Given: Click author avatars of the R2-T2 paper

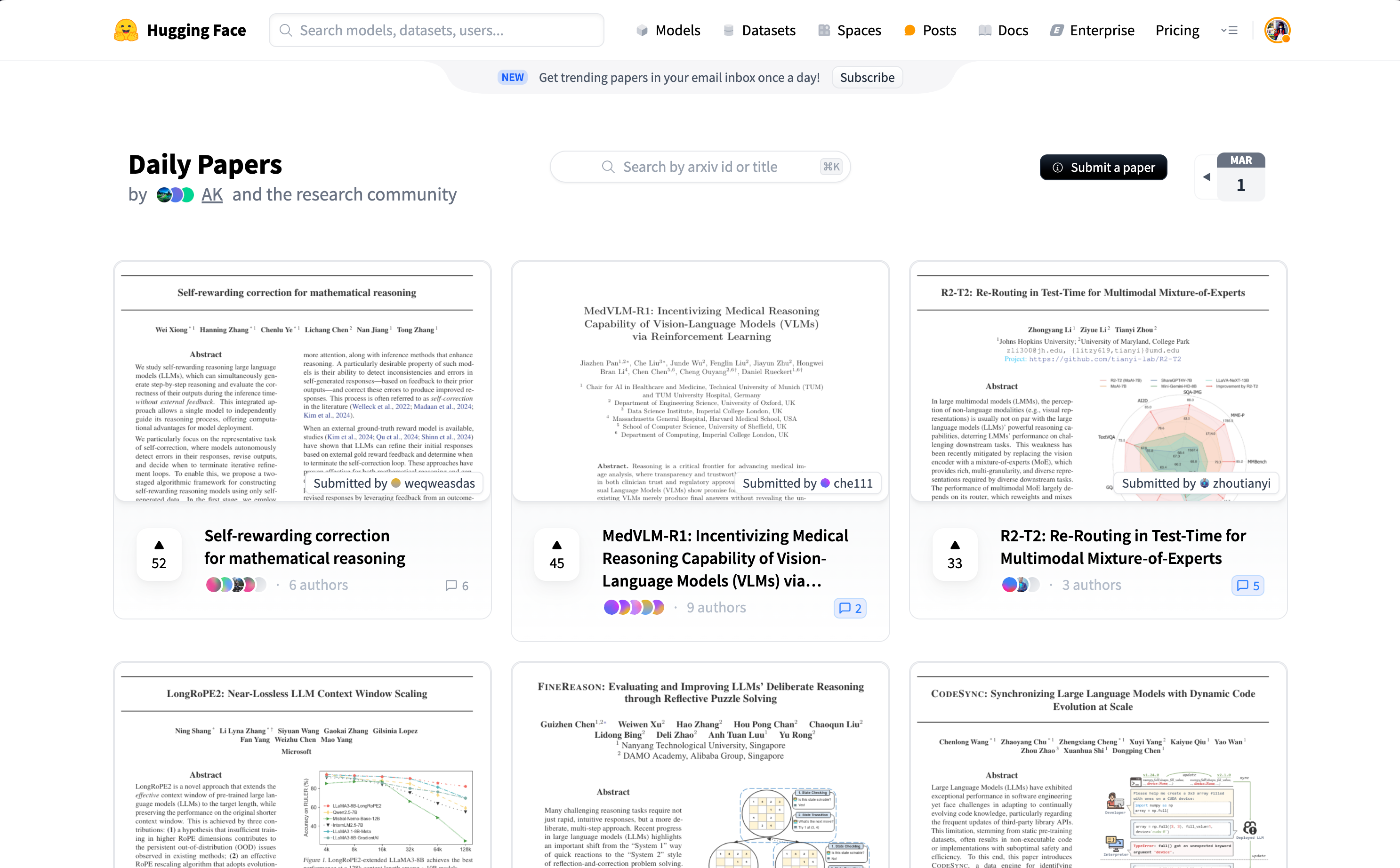Looking at the screenshot, I should [x=1020, y=585].
